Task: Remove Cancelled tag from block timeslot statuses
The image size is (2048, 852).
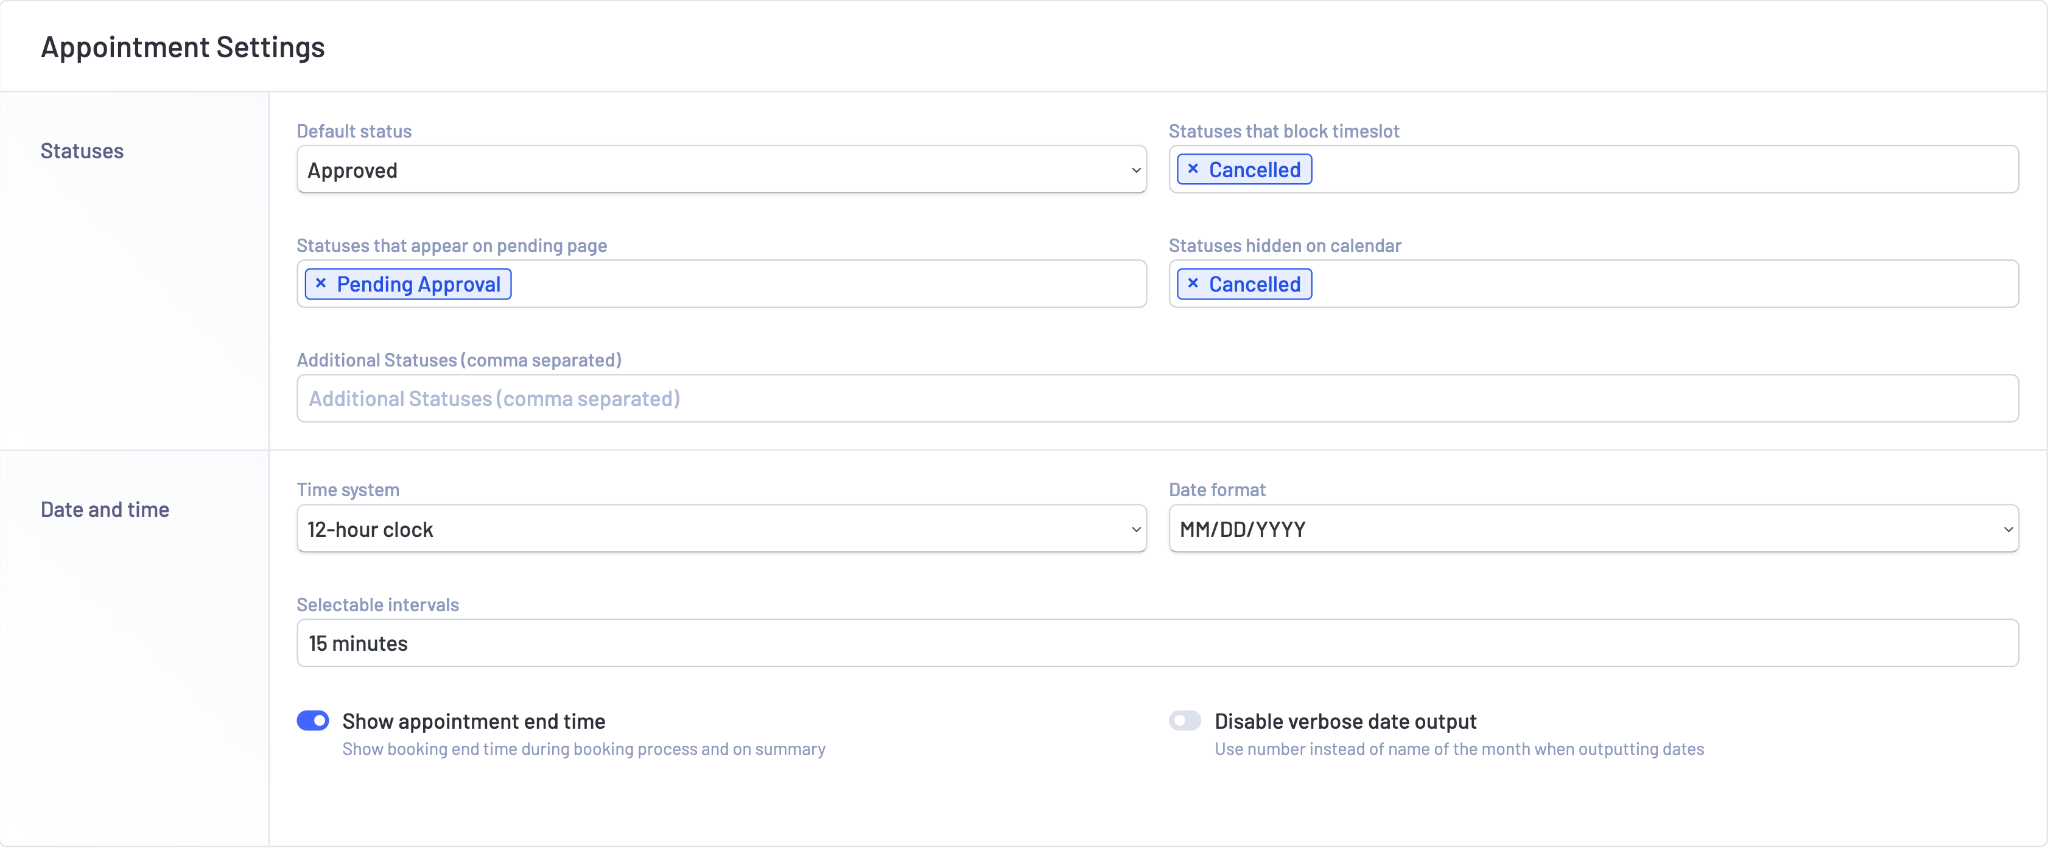Action: [1192, 169]
